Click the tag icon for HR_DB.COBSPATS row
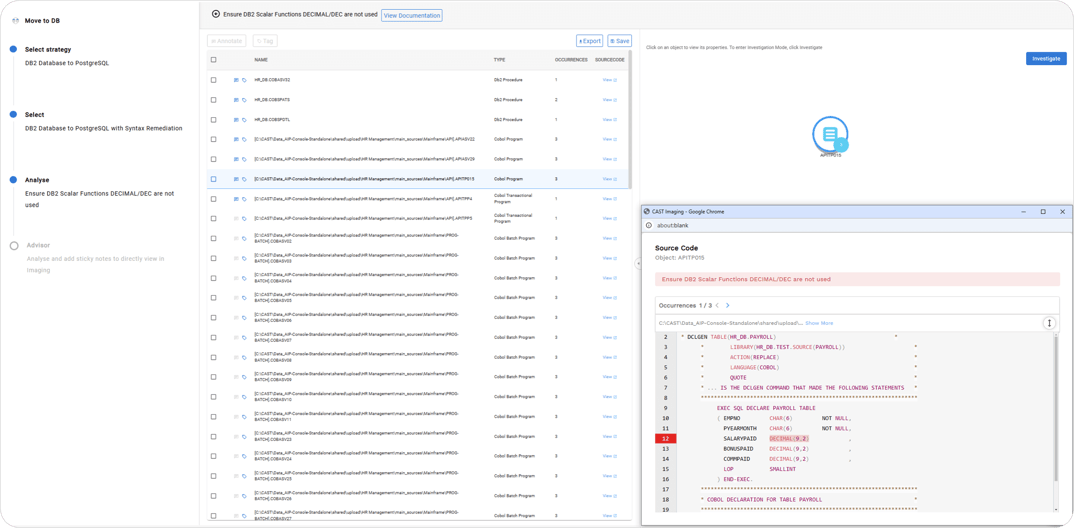The height and width of the screenshot is (528, 1074). click(x=244, y=100)
